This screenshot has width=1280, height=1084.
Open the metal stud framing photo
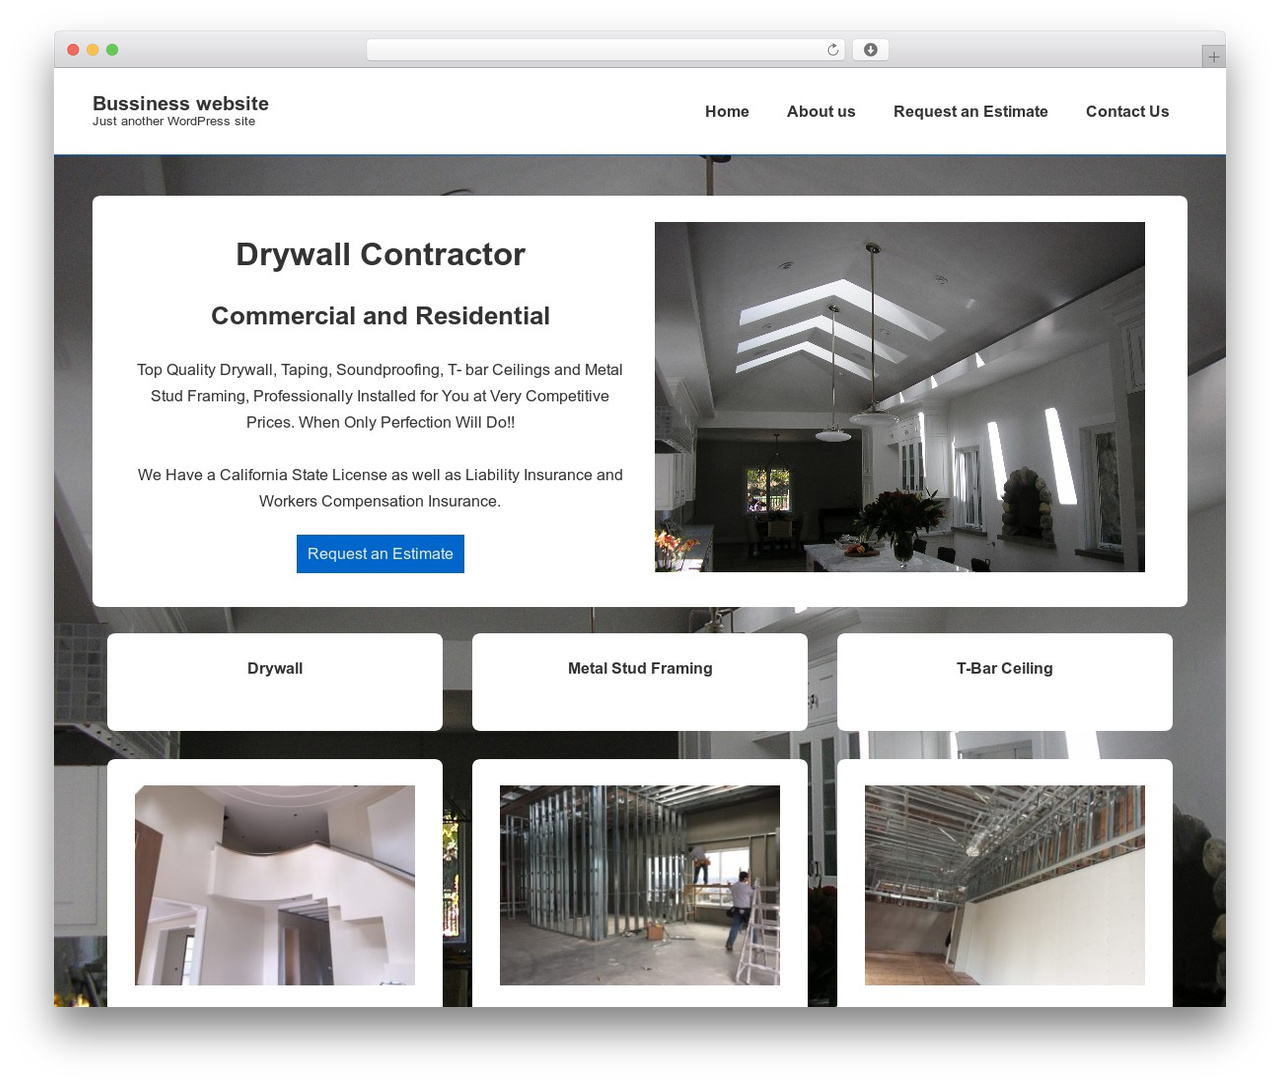(640, 885)
